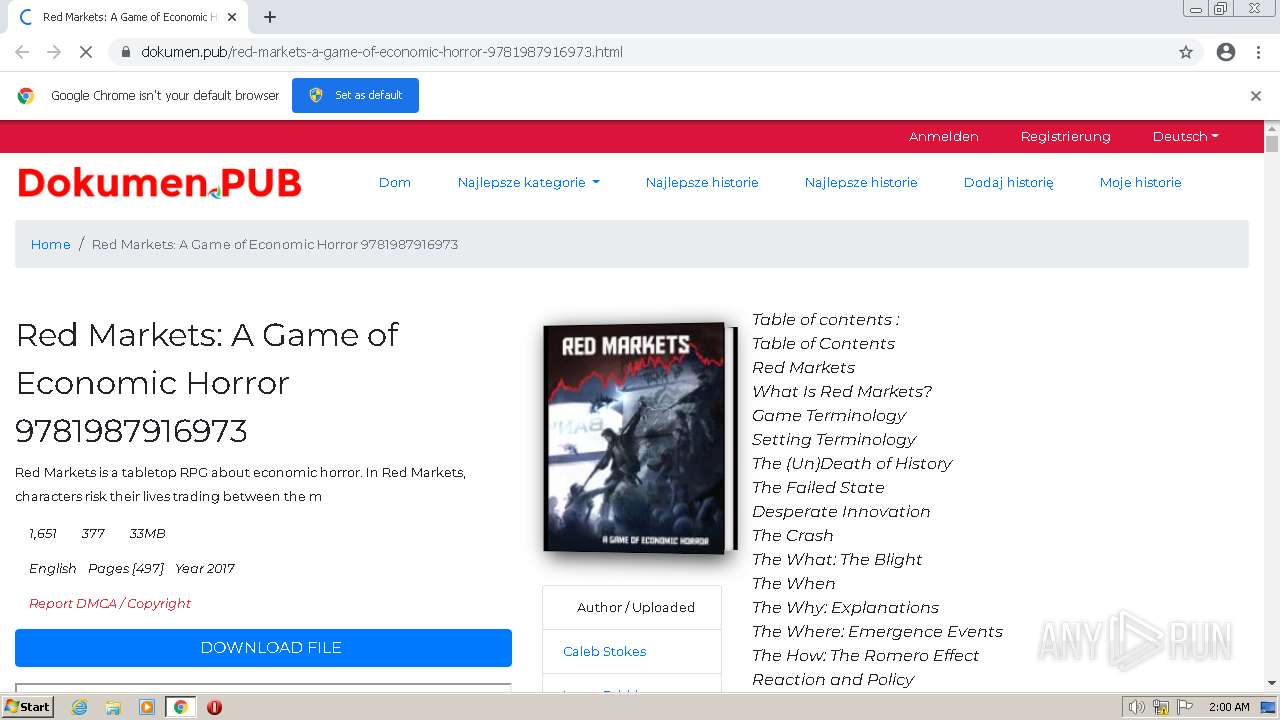Screen dimensions: 1280x720
Task: Expand the Najlepsze kategorie dropdown
Action: coord(528,182)
